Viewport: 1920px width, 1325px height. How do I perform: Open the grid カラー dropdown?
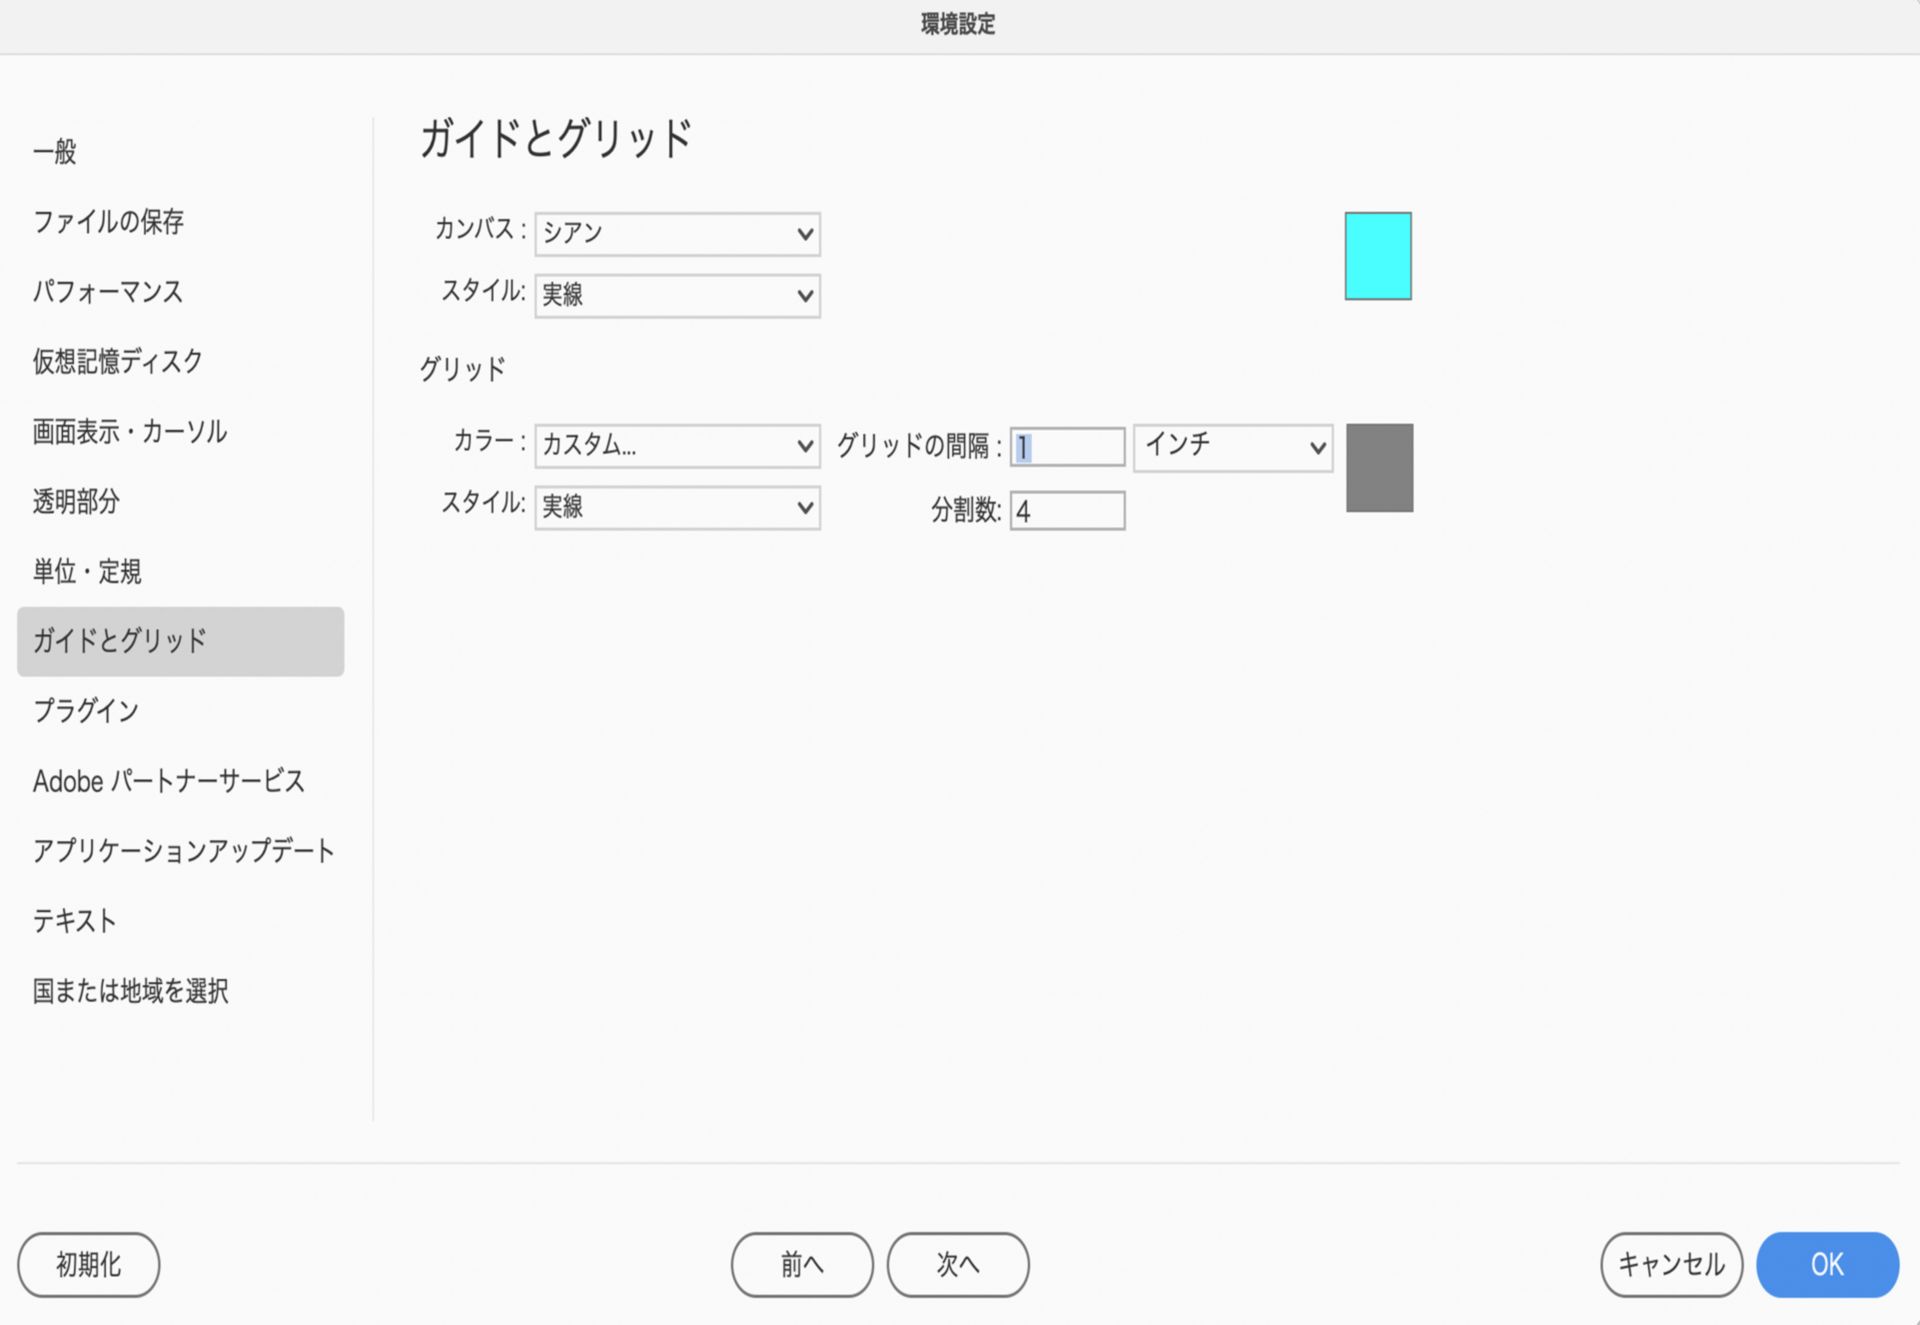(677, 446)
